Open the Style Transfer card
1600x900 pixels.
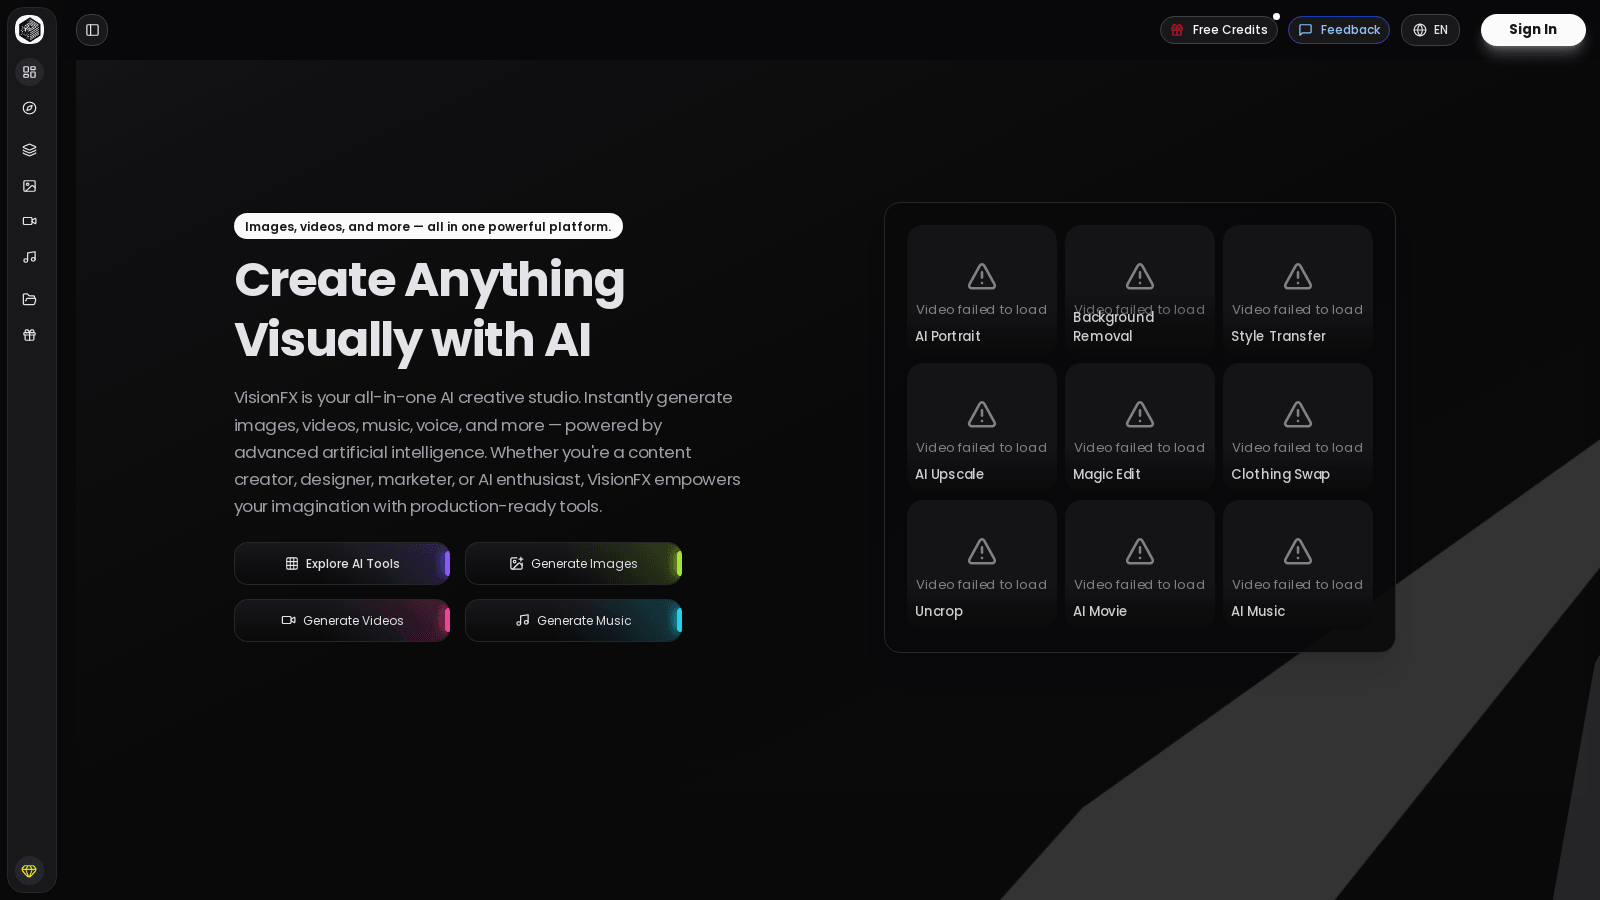(x=1298, y=289)
